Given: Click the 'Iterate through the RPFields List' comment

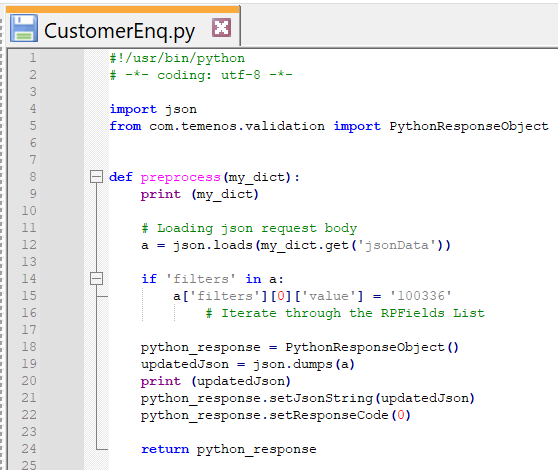Looking at the screenshot, I should pos(345,313).
